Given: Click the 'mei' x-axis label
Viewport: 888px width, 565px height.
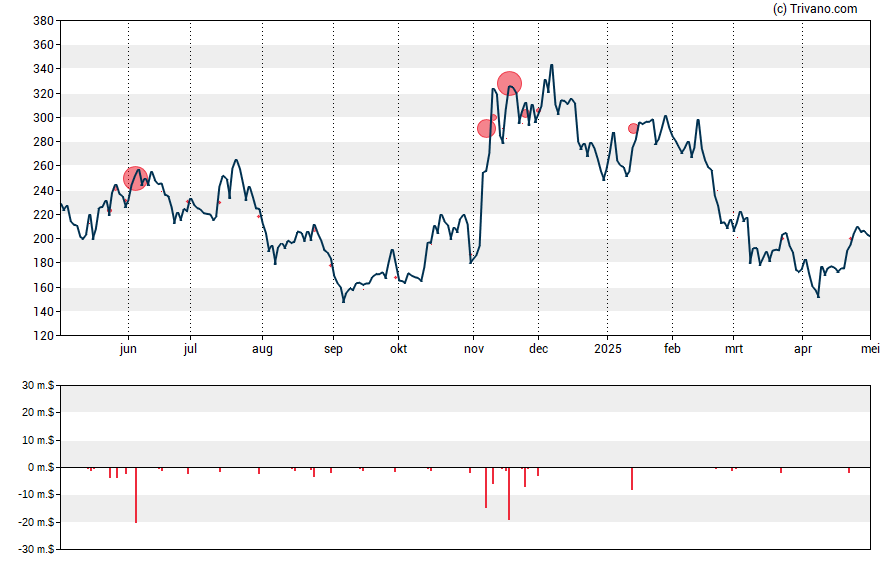Looking at the screenshot, I should [870, 349].
